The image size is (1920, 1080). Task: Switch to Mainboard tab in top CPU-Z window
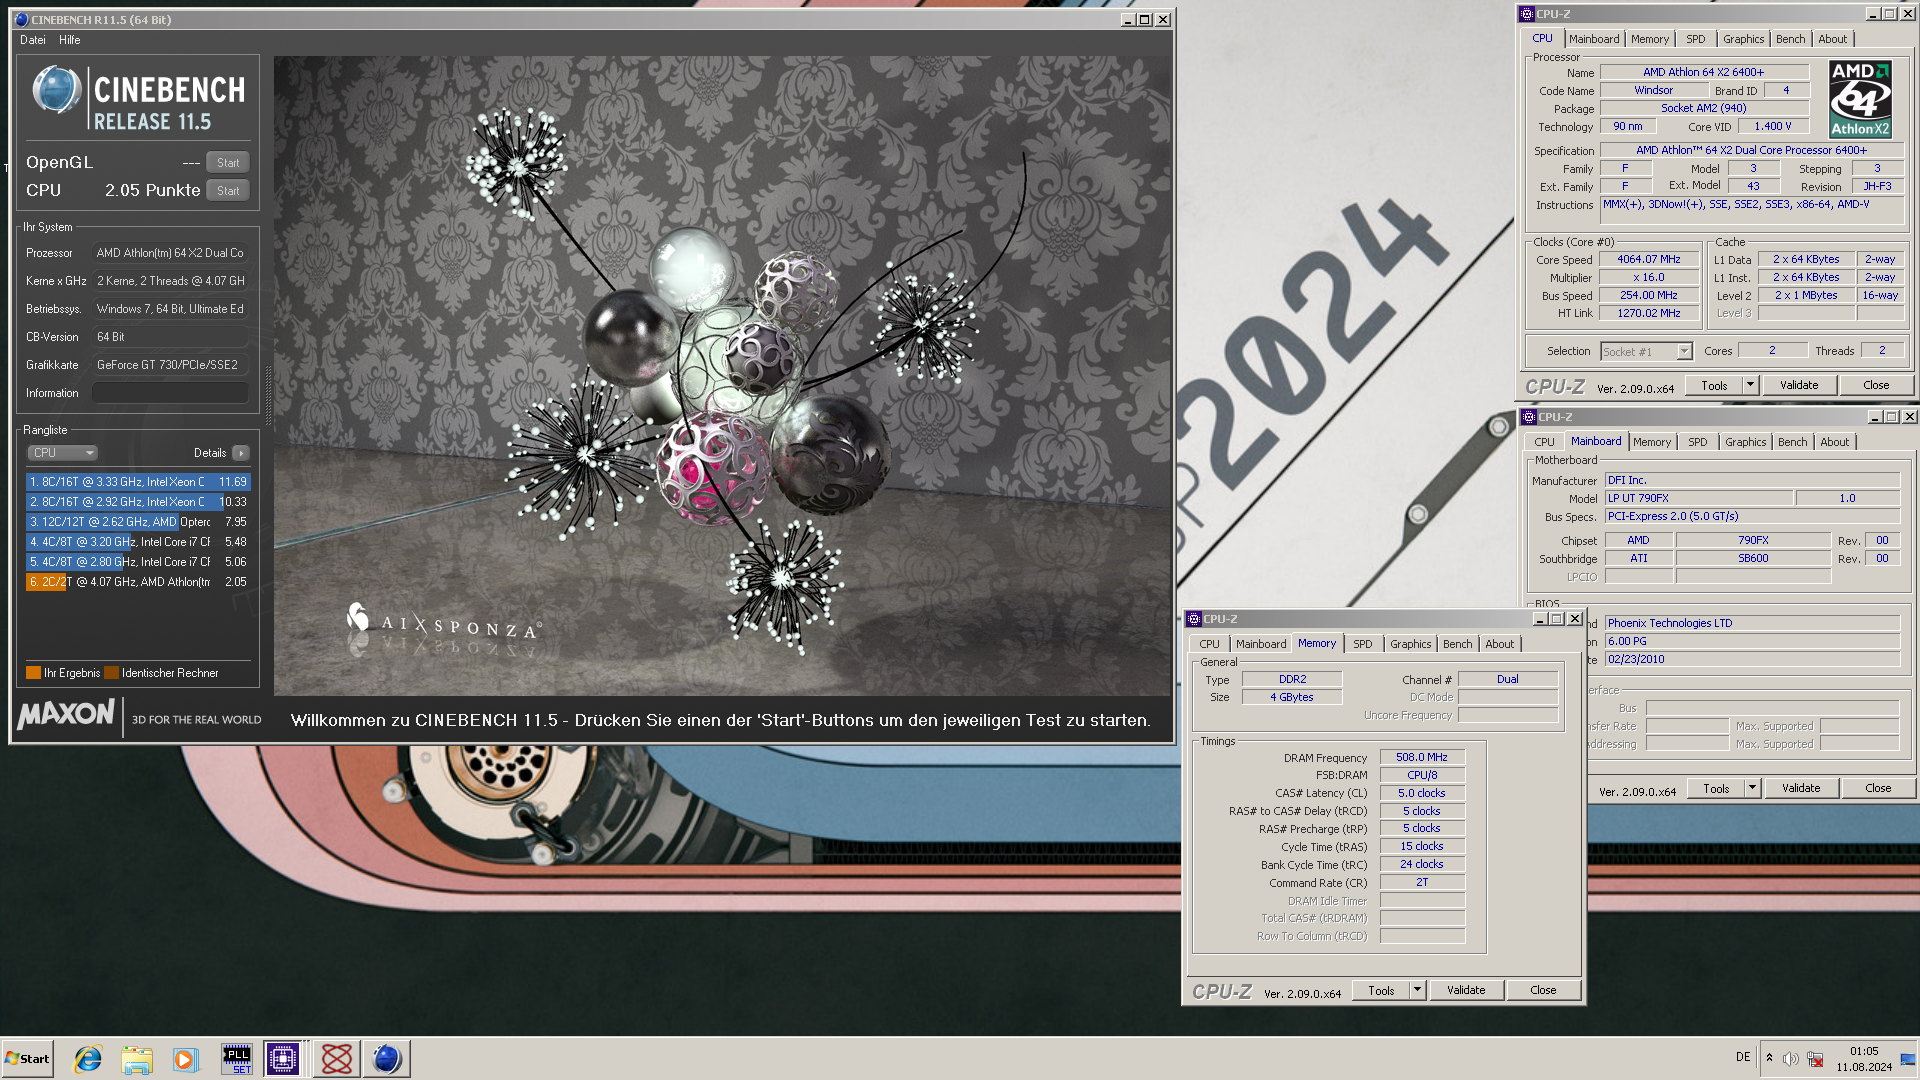pyautogui.click(x=1593, y=39)
